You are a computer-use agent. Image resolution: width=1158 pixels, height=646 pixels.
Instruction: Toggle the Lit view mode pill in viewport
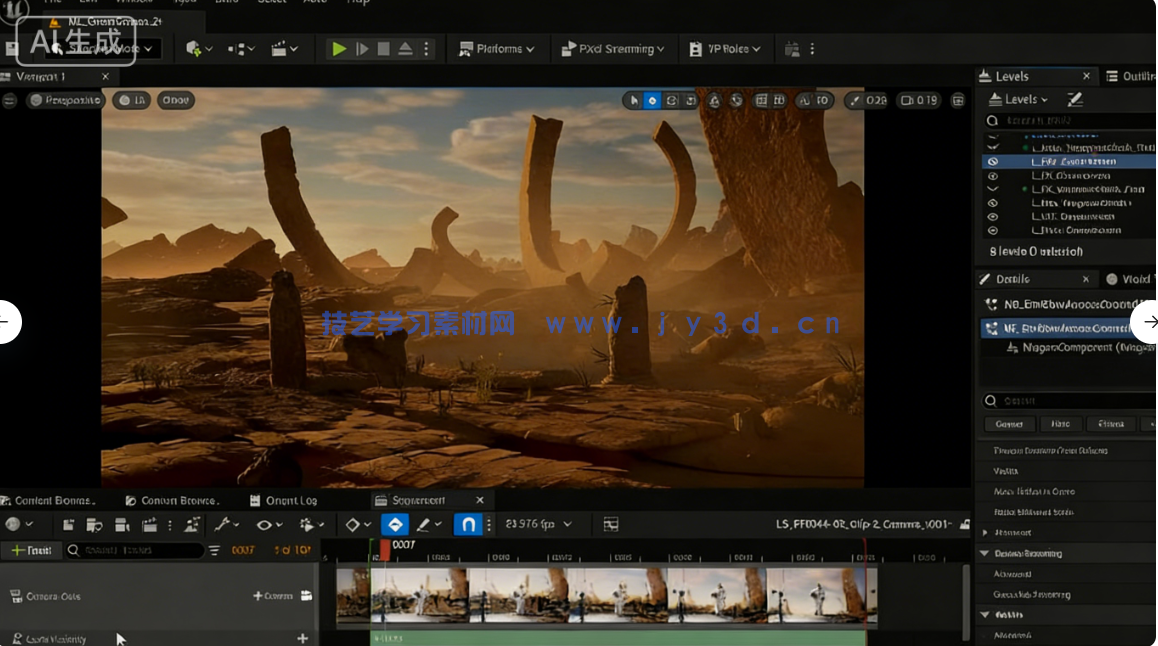click(131, 100)
